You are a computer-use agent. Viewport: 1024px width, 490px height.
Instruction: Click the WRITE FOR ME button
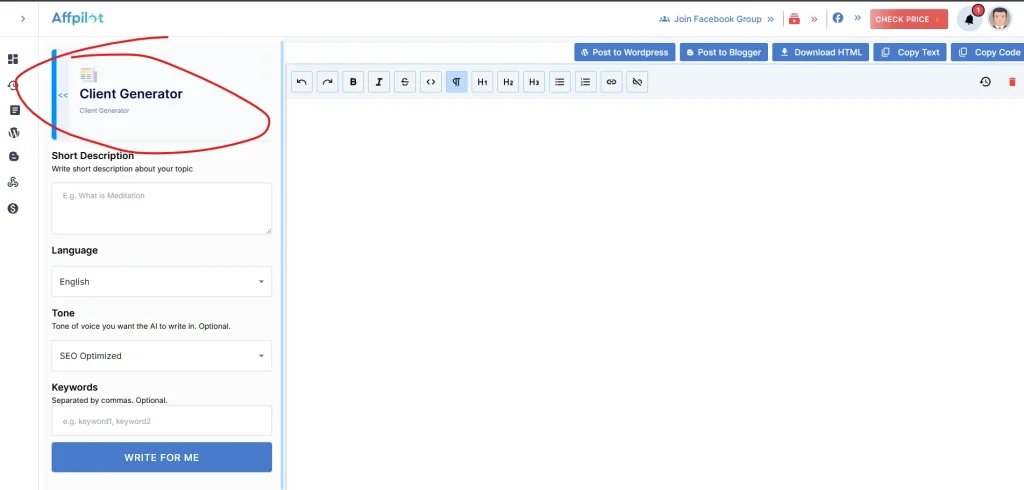point(161,457)
